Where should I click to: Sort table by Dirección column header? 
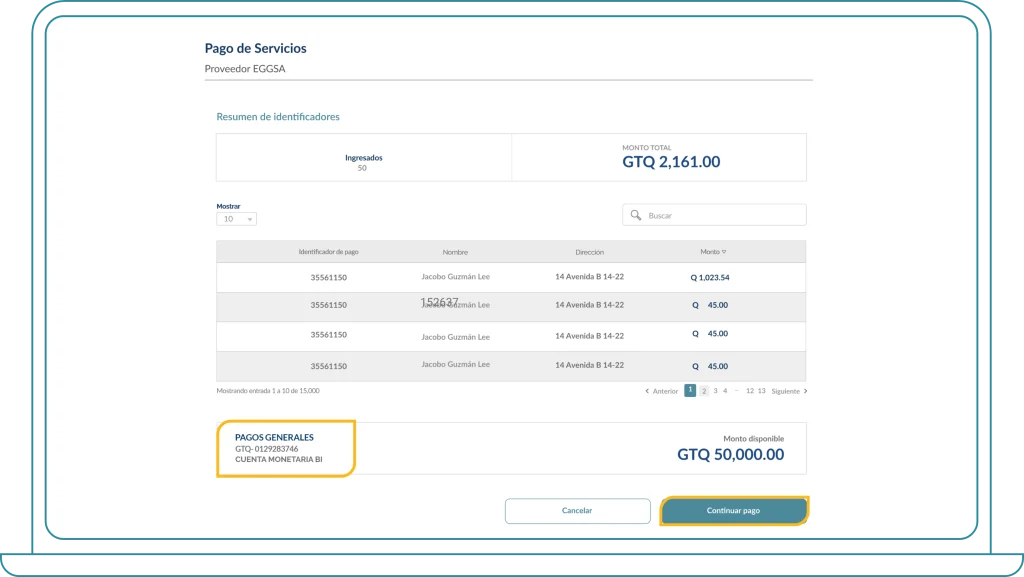[x=589, y=252]
